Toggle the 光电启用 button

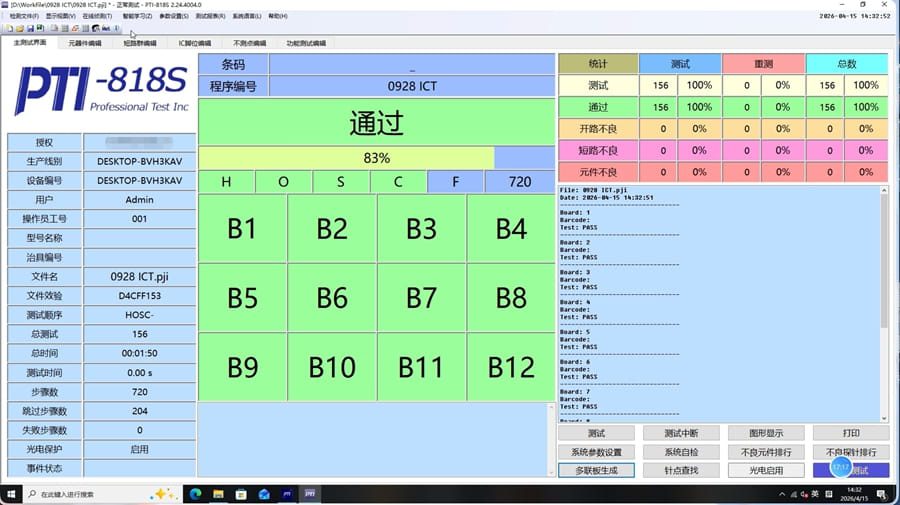coord(766,471)
